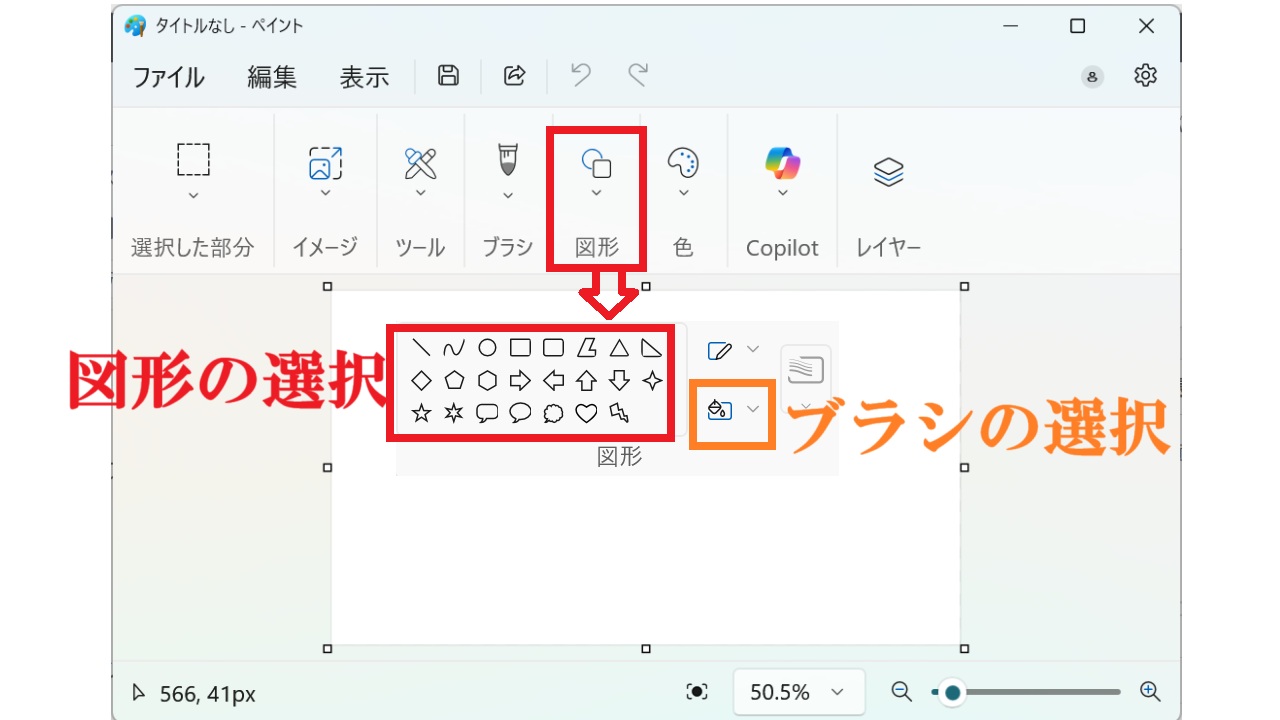Screen dimensions: 1280x720
Task: Select the curve shape
Action: point(454,348)
